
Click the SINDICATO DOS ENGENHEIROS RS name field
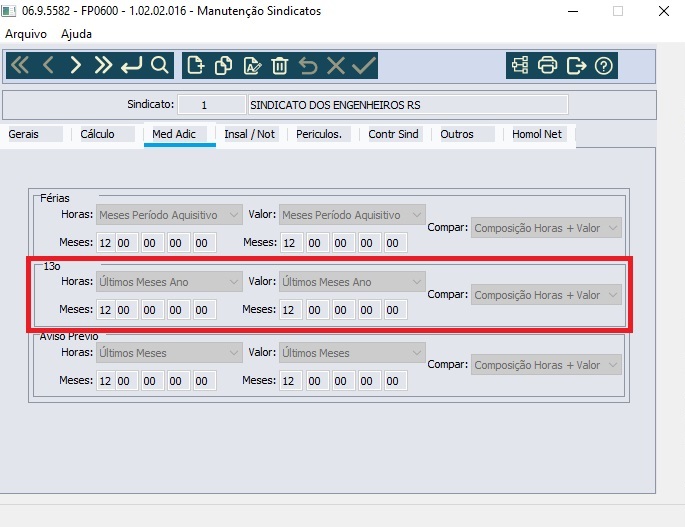[408, 105]
